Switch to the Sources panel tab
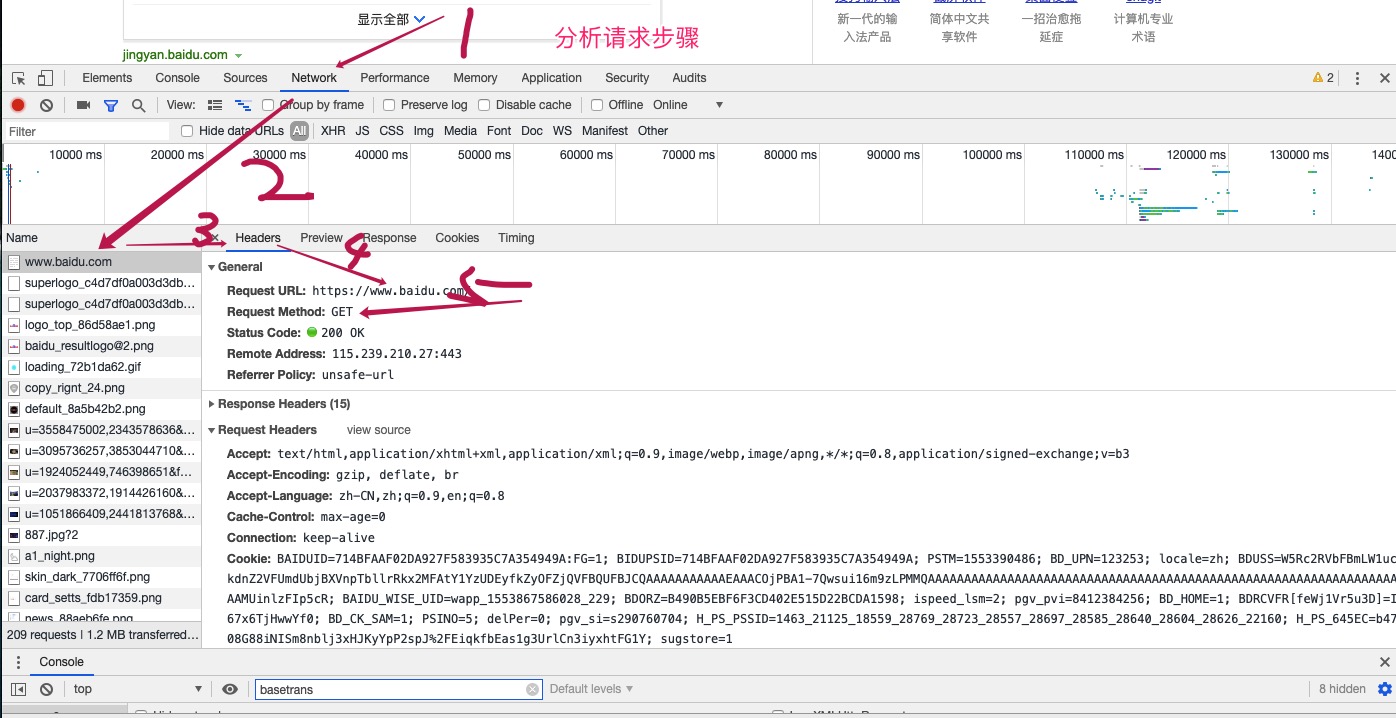This screenshot has width=1396, height=718. (245, 78)
